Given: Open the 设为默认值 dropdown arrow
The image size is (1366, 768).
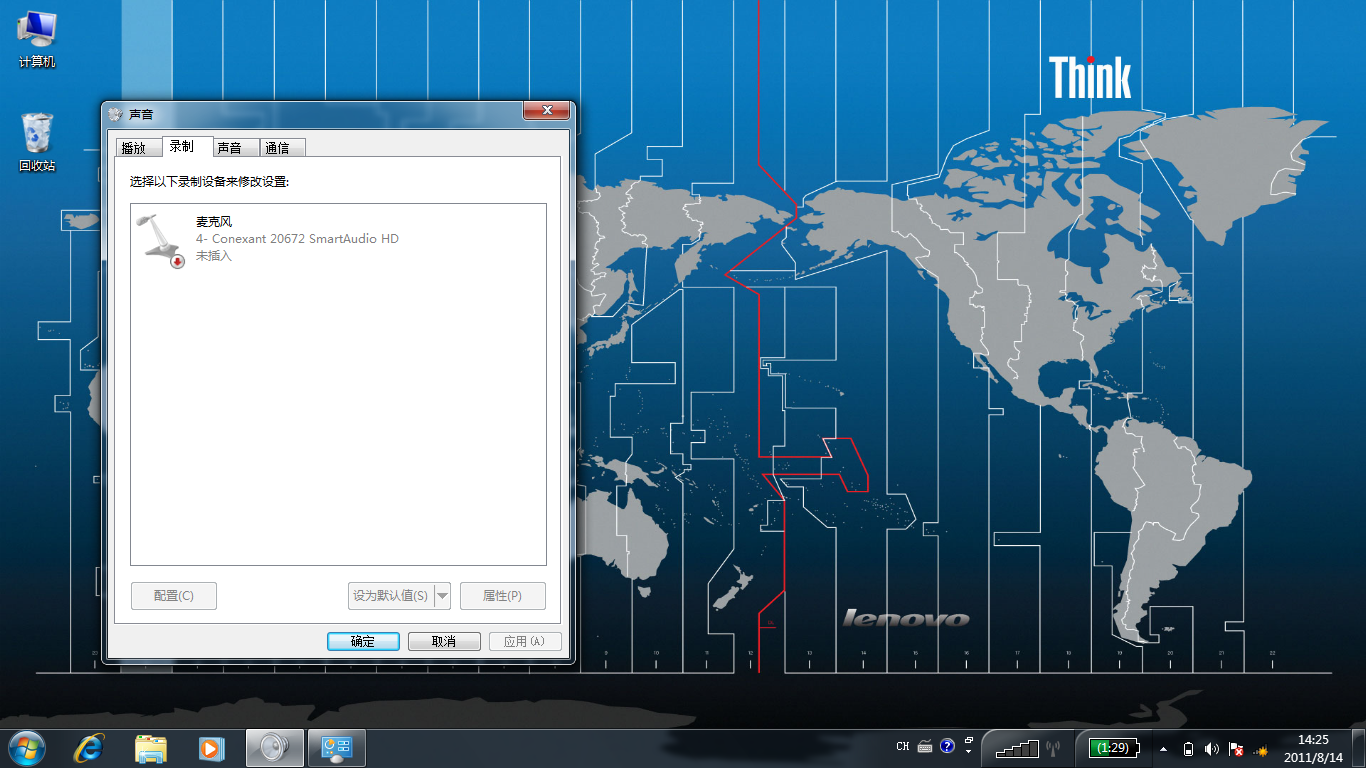Looking at the screenshot, I should (442, 596).
